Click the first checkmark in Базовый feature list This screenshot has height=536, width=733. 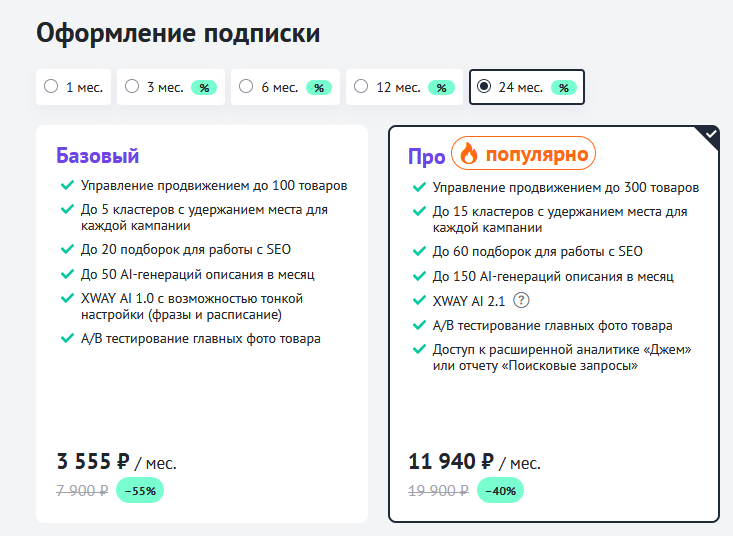(x=66, y=186)
